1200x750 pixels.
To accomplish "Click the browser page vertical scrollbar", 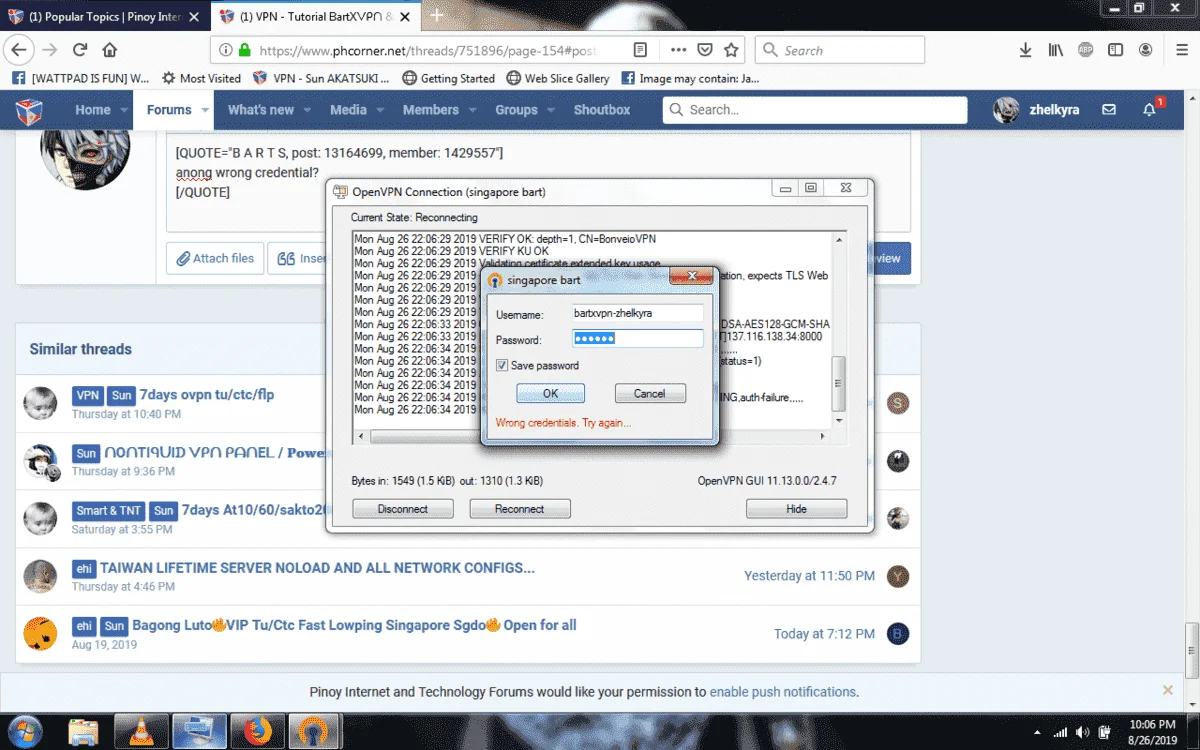I will (1192, 400).
